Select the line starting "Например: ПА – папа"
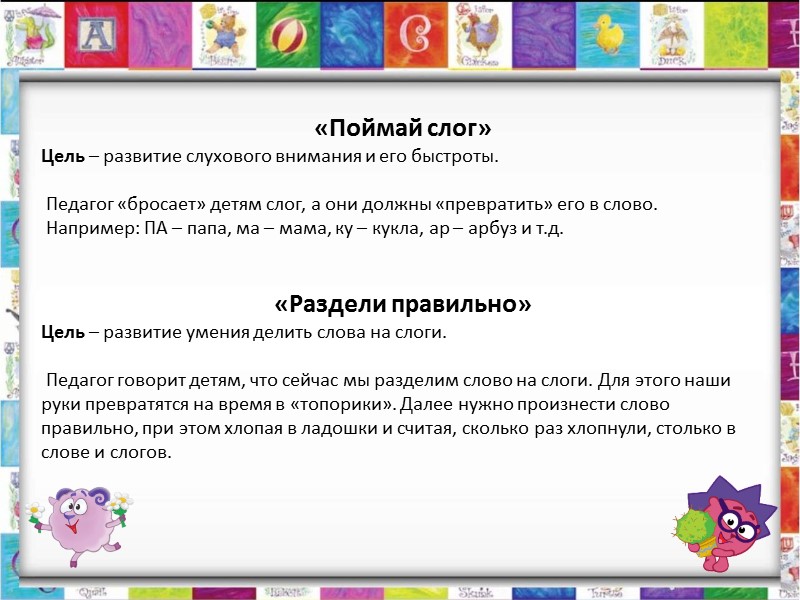Image resolution: width=800 pixels, height=600 pixels. [305, 229]
